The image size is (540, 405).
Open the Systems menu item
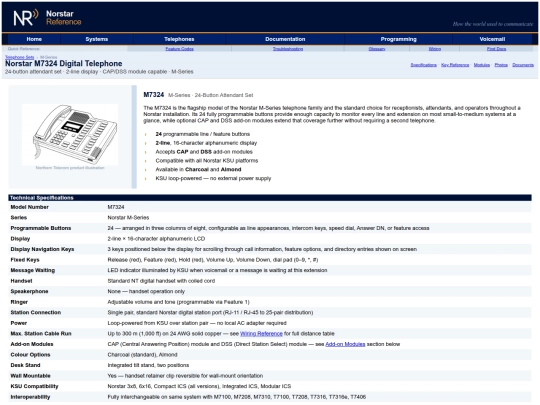(x=97, y=39)
